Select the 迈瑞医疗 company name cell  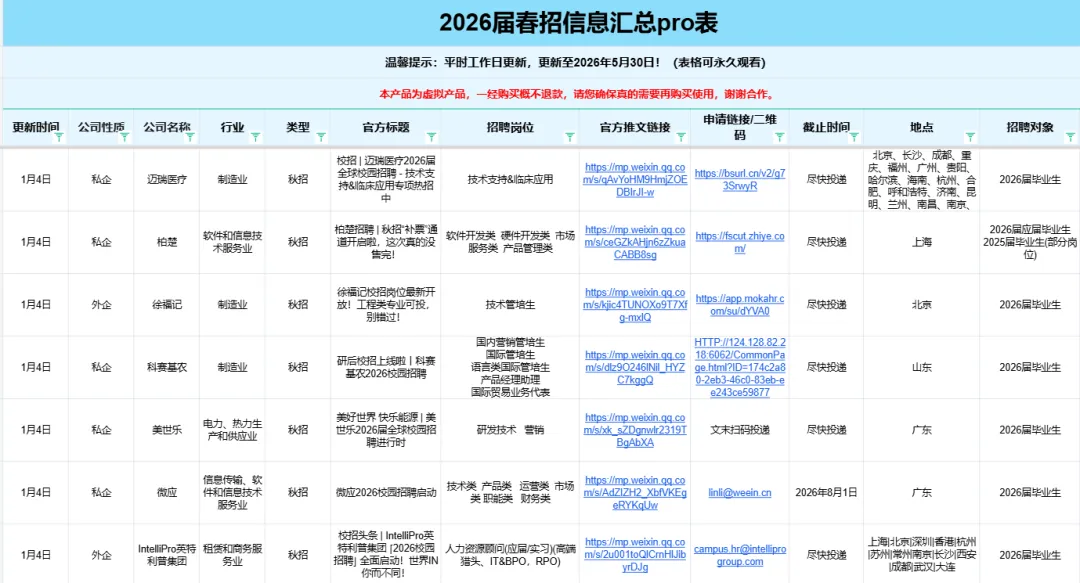(x=167, y=179)
